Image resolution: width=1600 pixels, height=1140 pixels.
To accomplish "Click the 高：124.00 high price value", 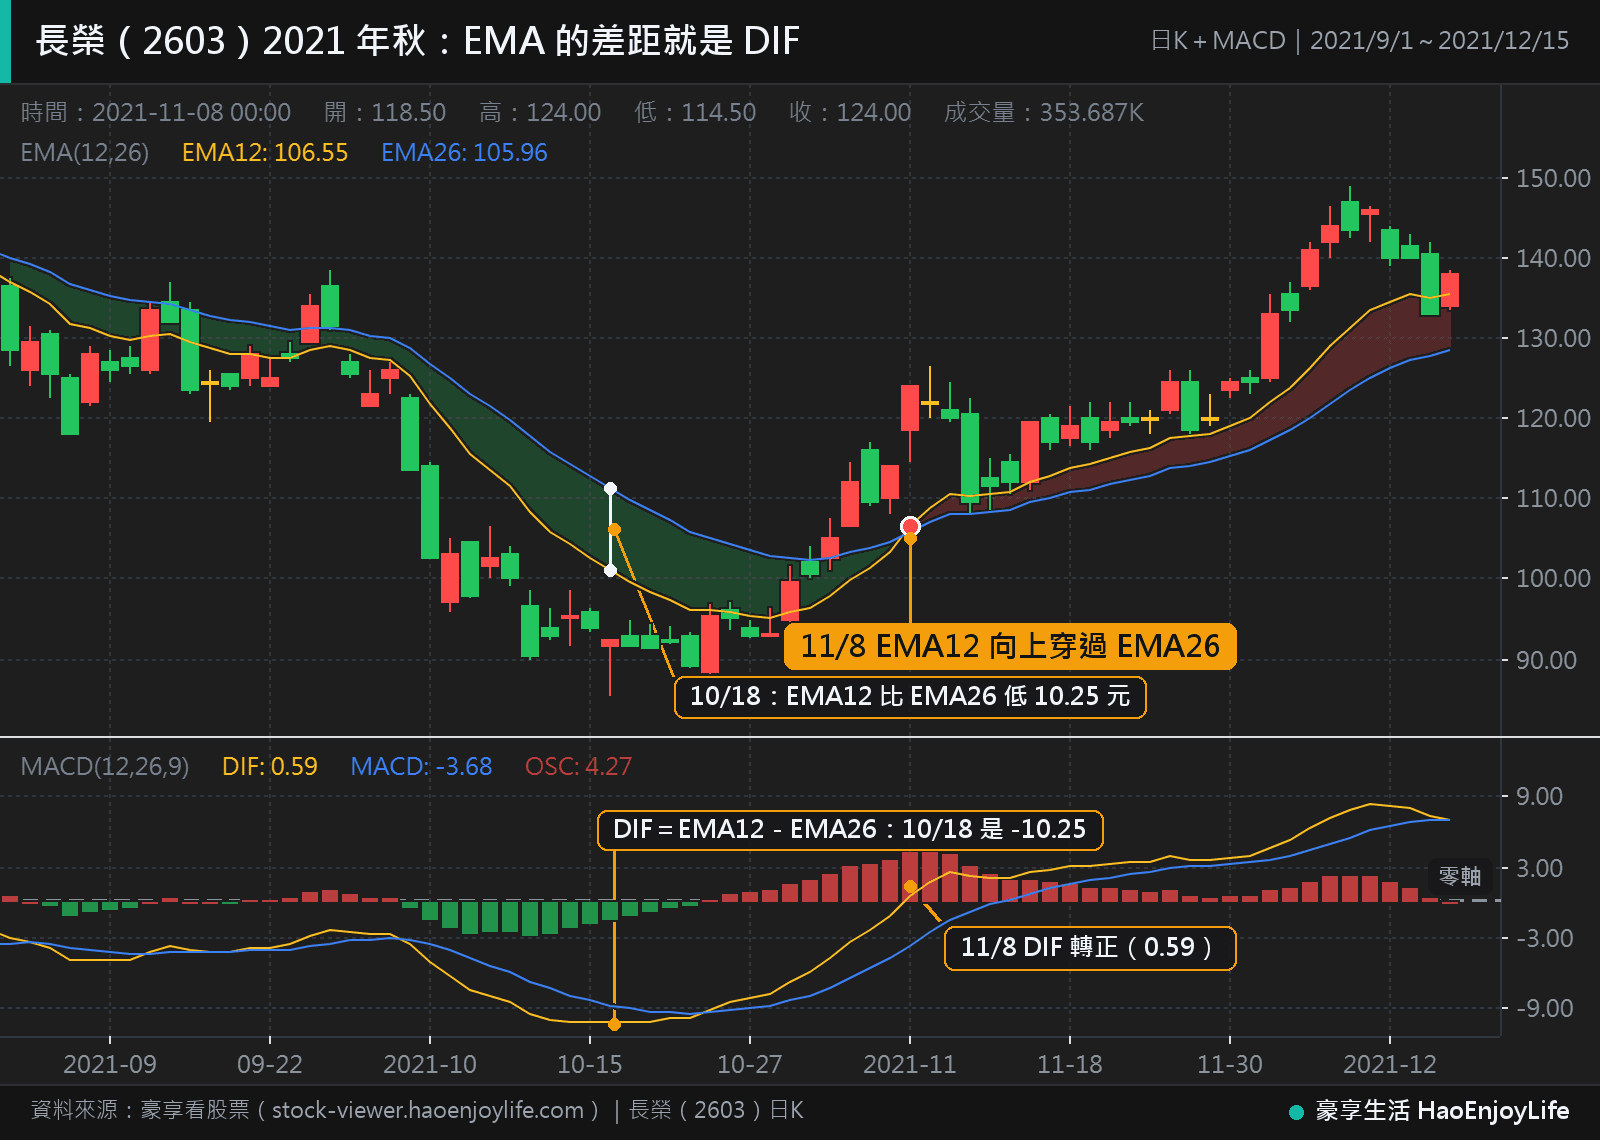I will point(540,112).
